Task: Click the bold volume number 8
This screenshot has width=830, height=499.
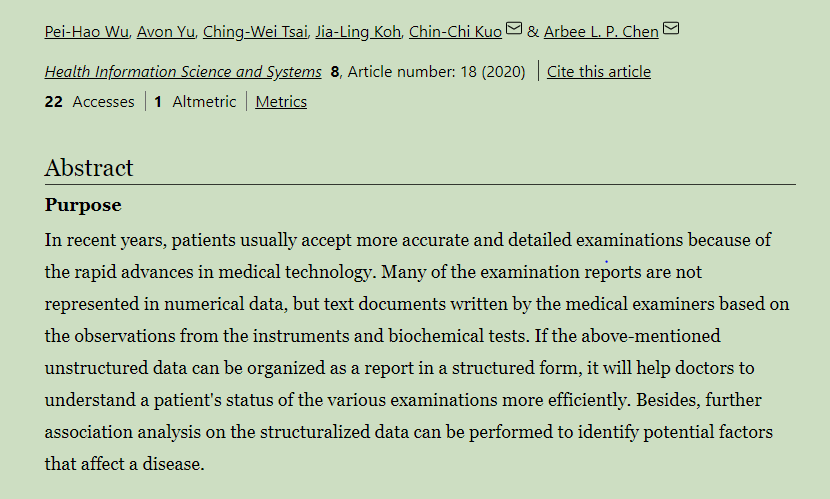Action: point(335,71)
